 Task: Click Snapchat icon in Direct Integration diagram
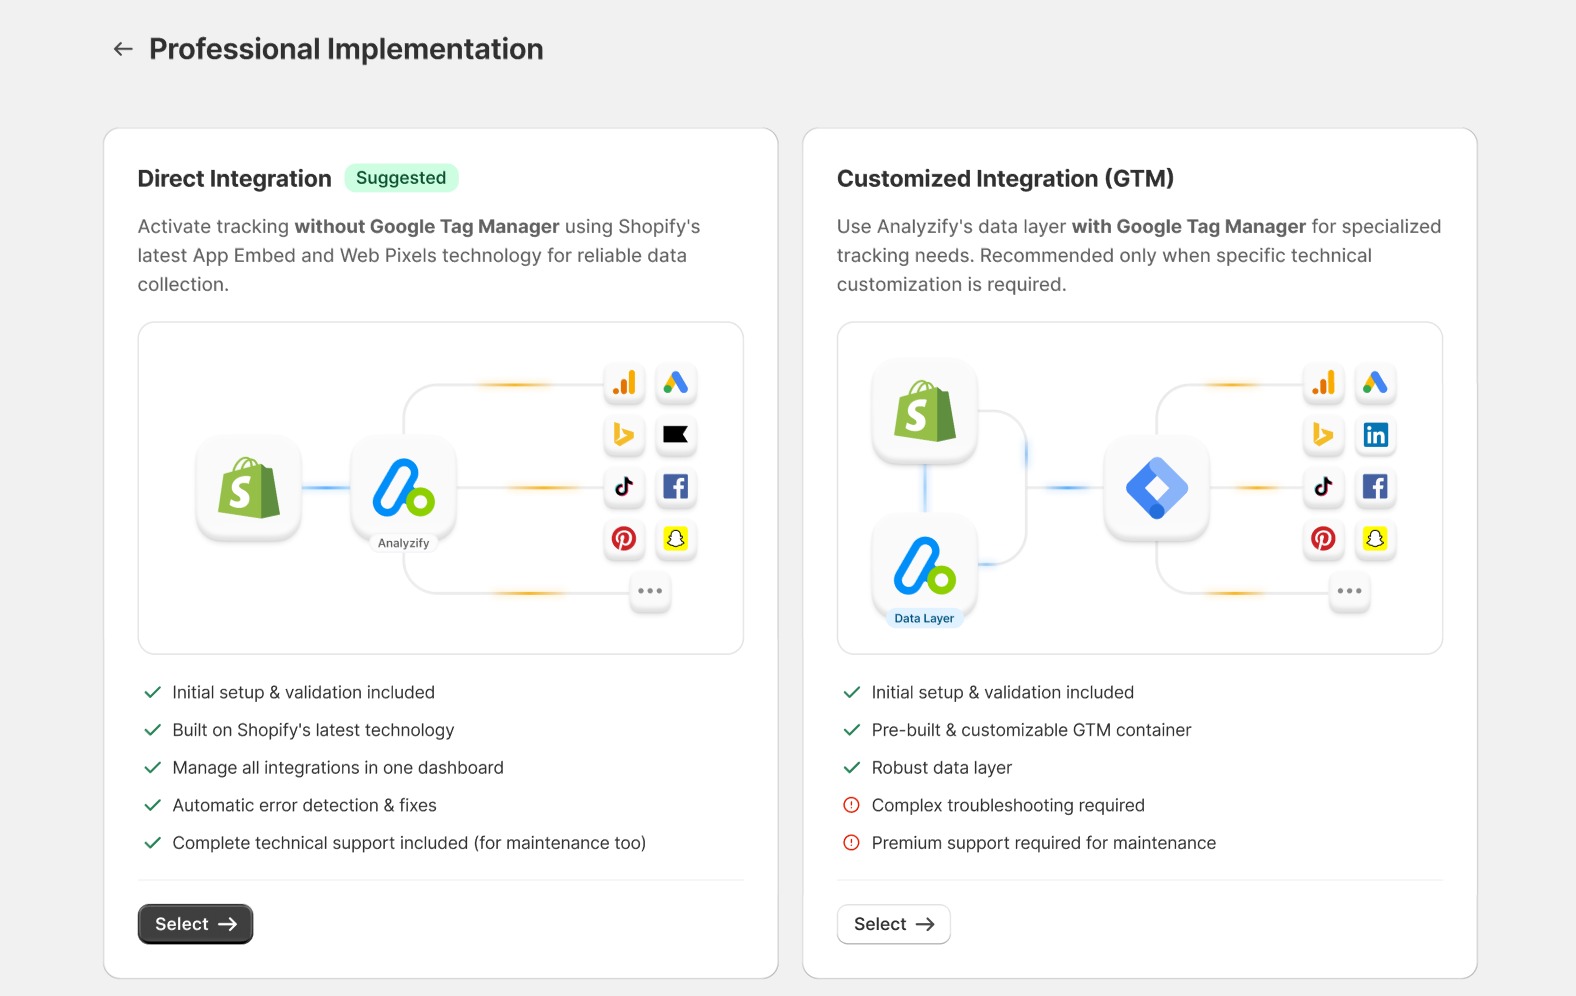coord(676,539)
